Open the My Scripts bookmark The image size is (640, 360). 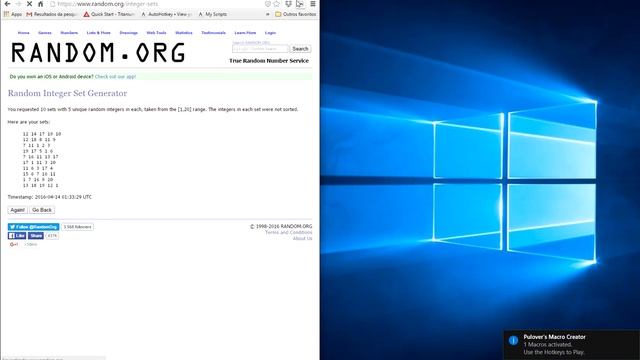pyautogui.click(x=213, y=14)
